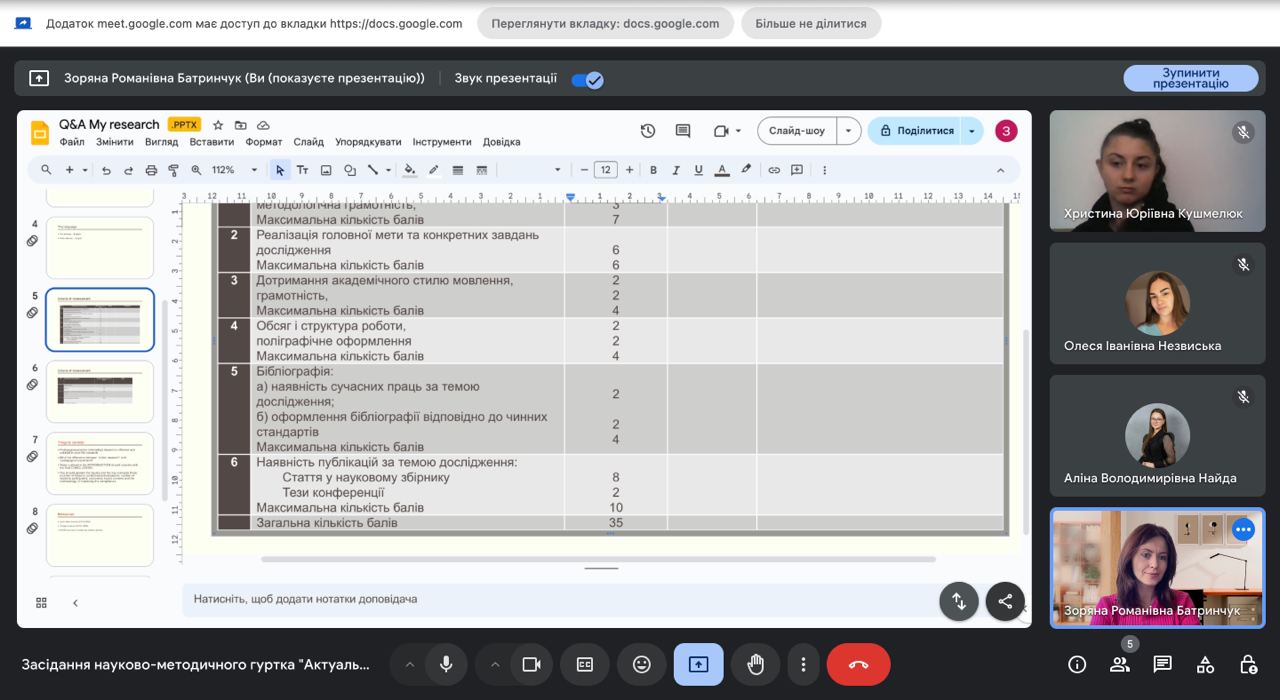This screenshot has width=1280, height=700.
Task: Click Зупинити презентацію button
Action: tap(1190, 78)
